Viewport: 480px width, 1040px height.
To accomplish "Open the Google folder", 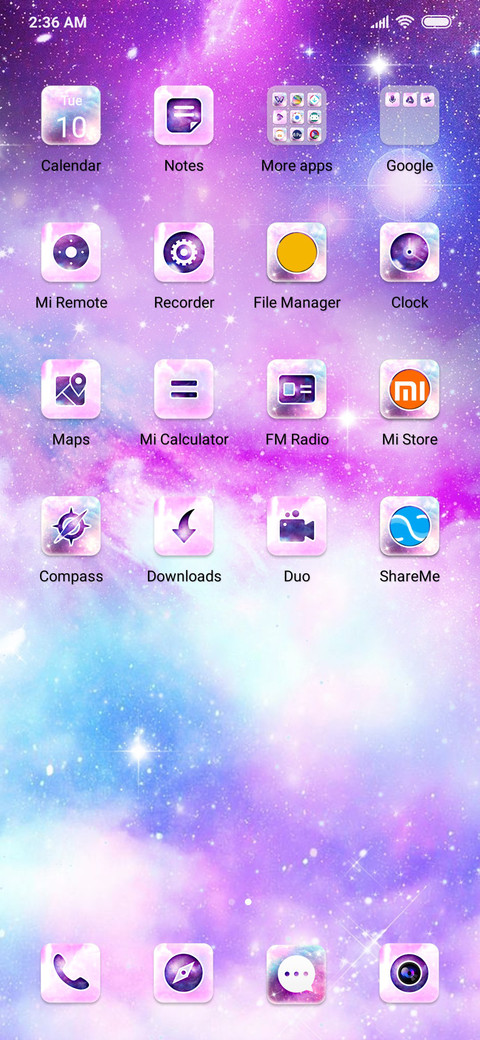I will coord(409,115).
